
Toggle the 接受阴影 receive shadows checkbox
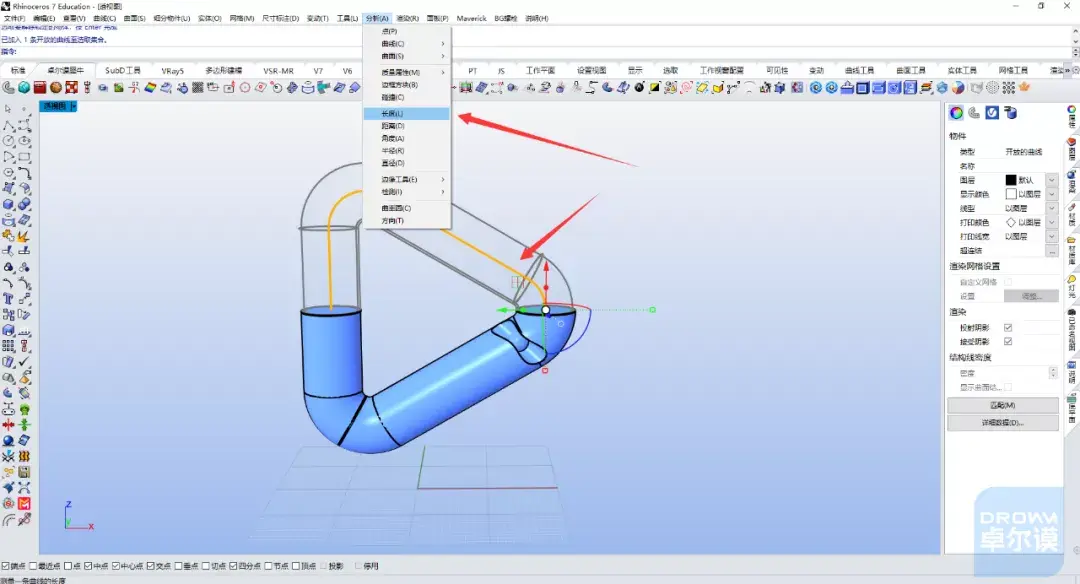point(1008,342)
